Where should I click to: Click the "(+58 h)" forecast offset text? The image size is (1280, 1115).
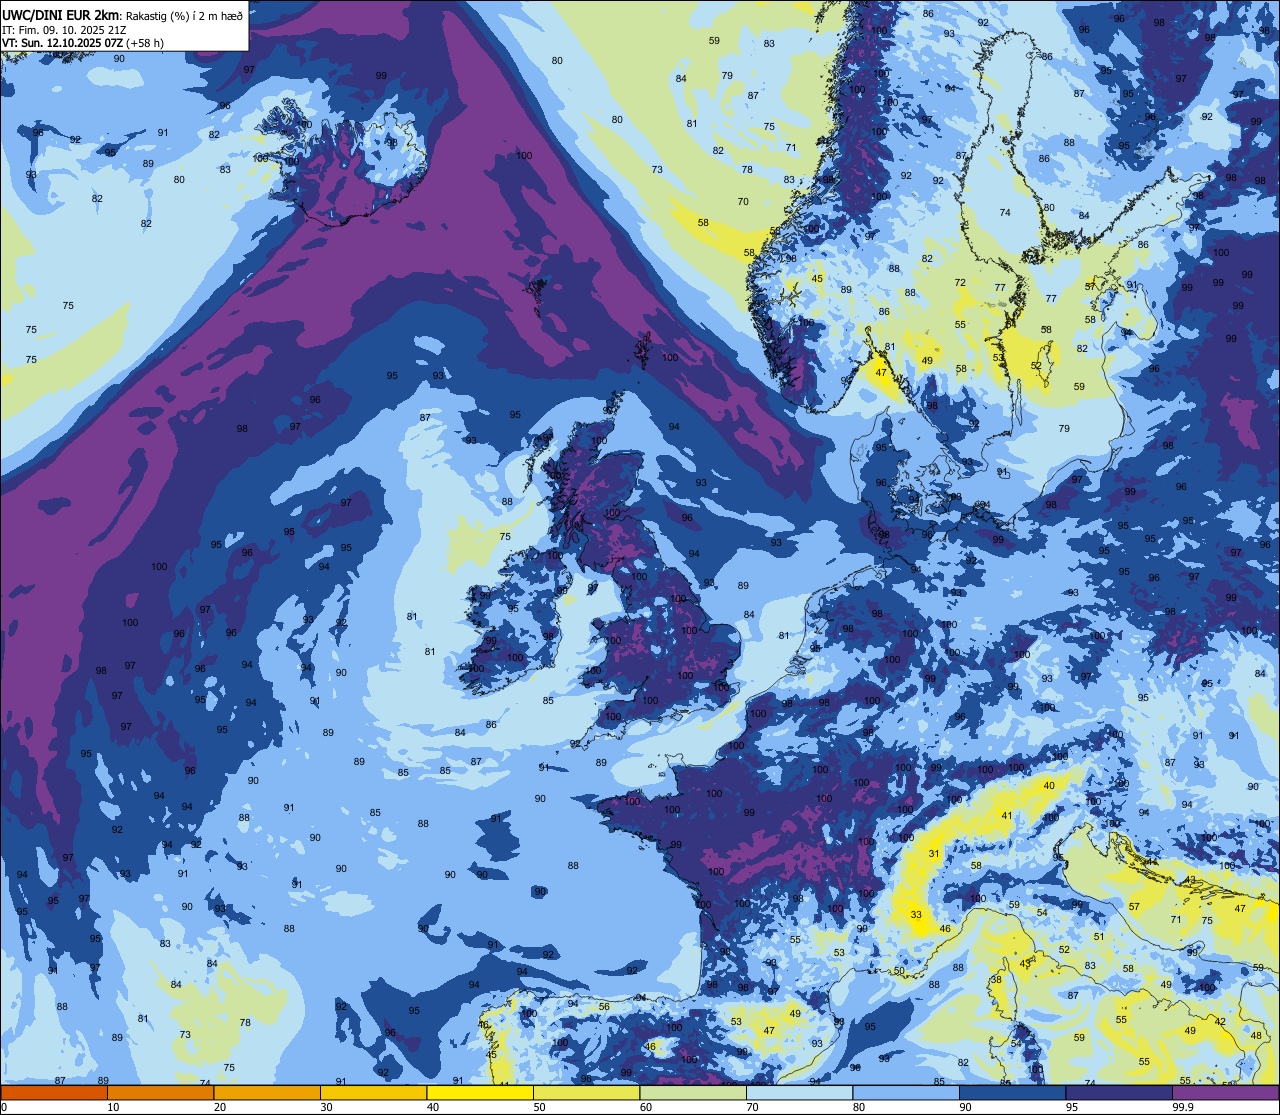point(145,43)
